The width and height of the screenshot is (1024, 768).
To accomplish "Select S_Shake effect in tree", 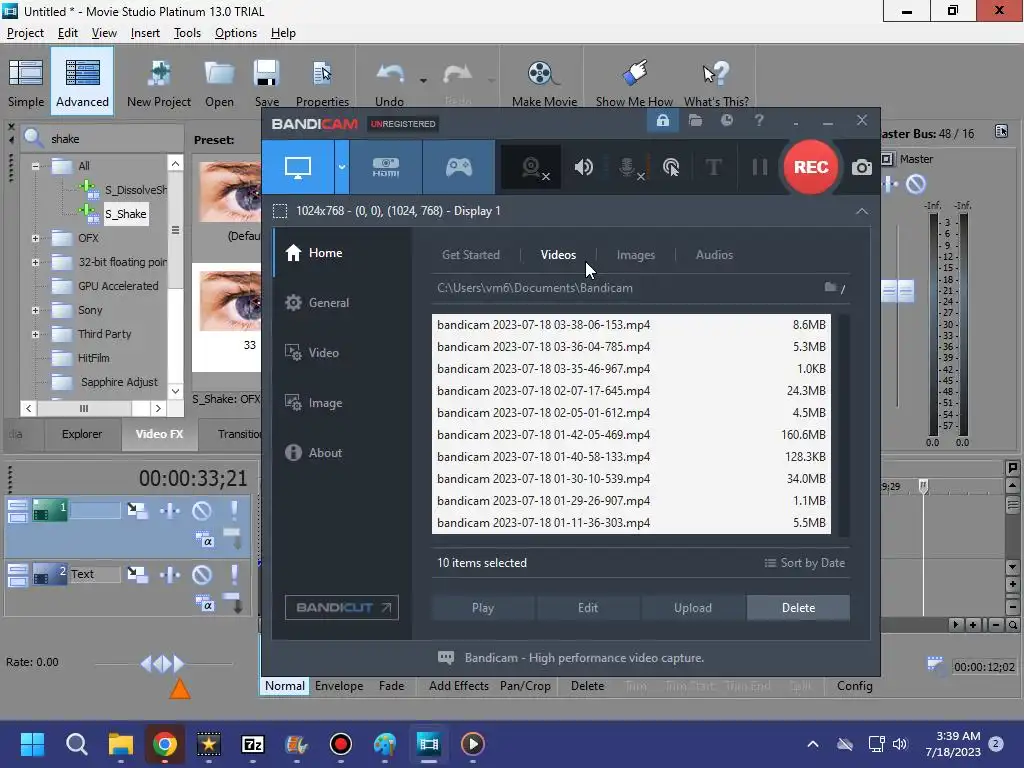I will tap(125, 214).
